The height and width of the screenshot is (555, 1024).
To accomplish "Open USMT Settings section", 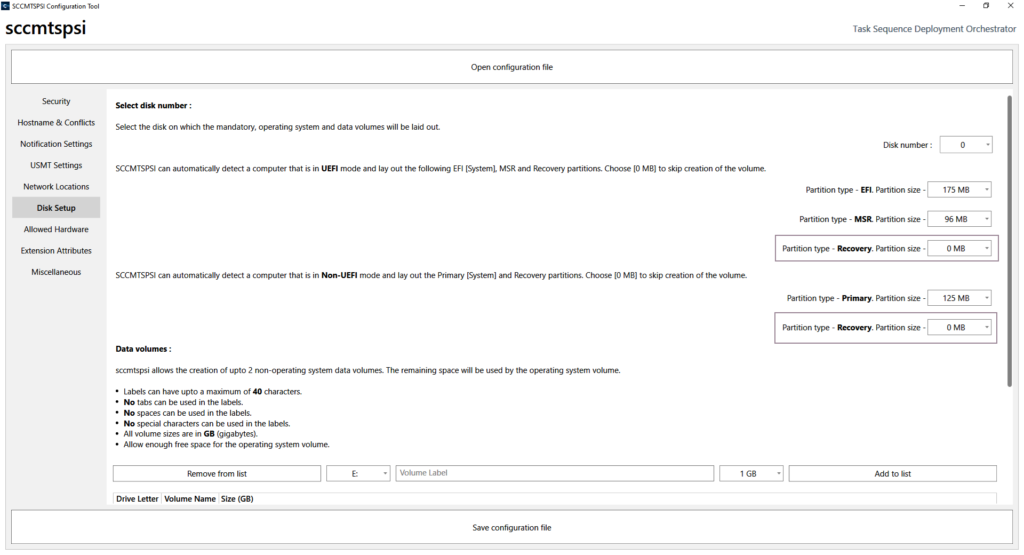I will (56, 165).
